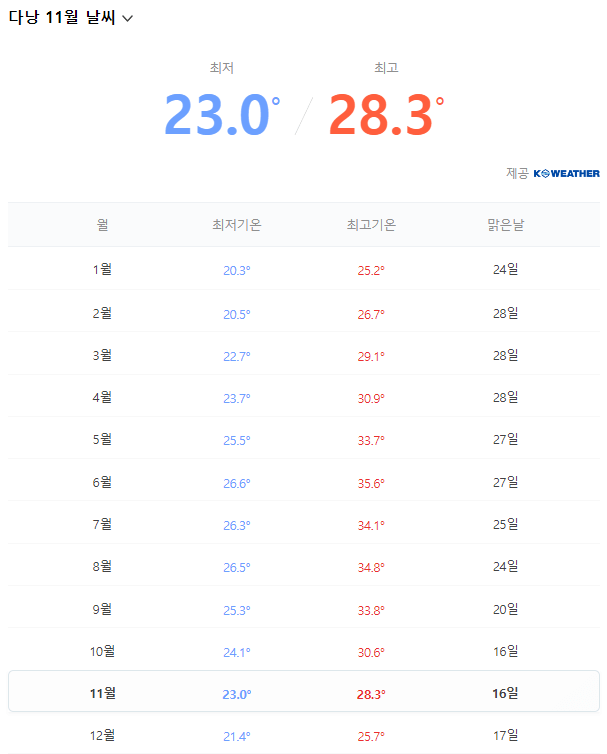Click 24일 clear days for 1월
607x754 pixels.
tap(506, 269)
